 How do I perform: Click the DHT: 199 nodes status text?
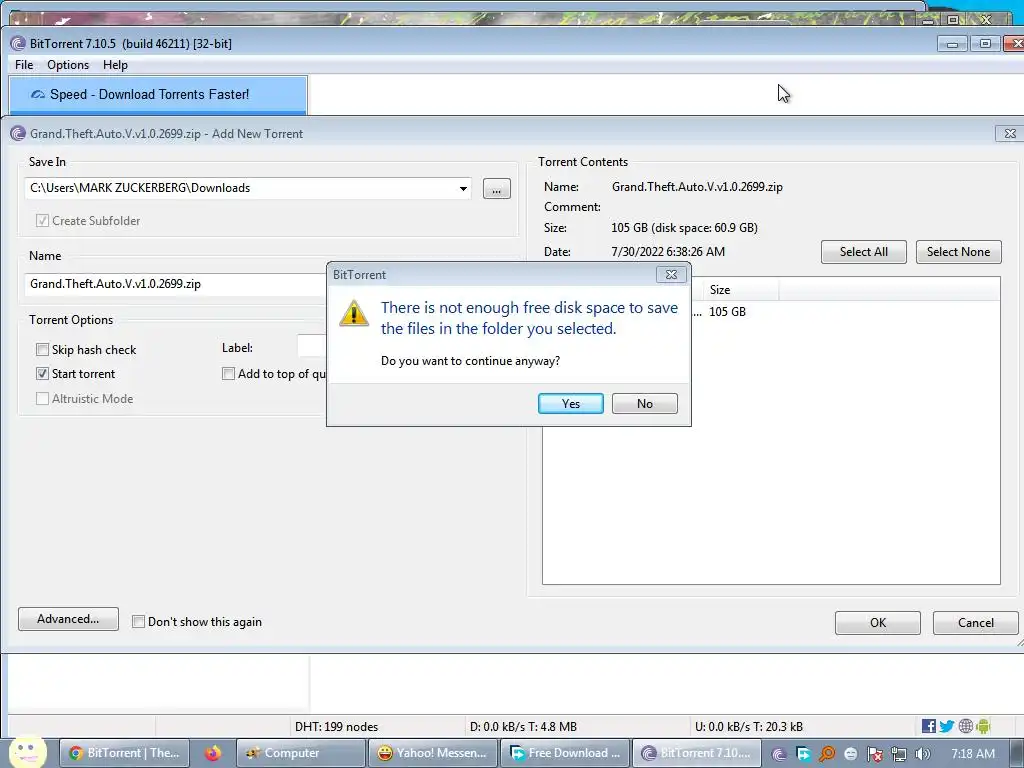click(336, 727)
